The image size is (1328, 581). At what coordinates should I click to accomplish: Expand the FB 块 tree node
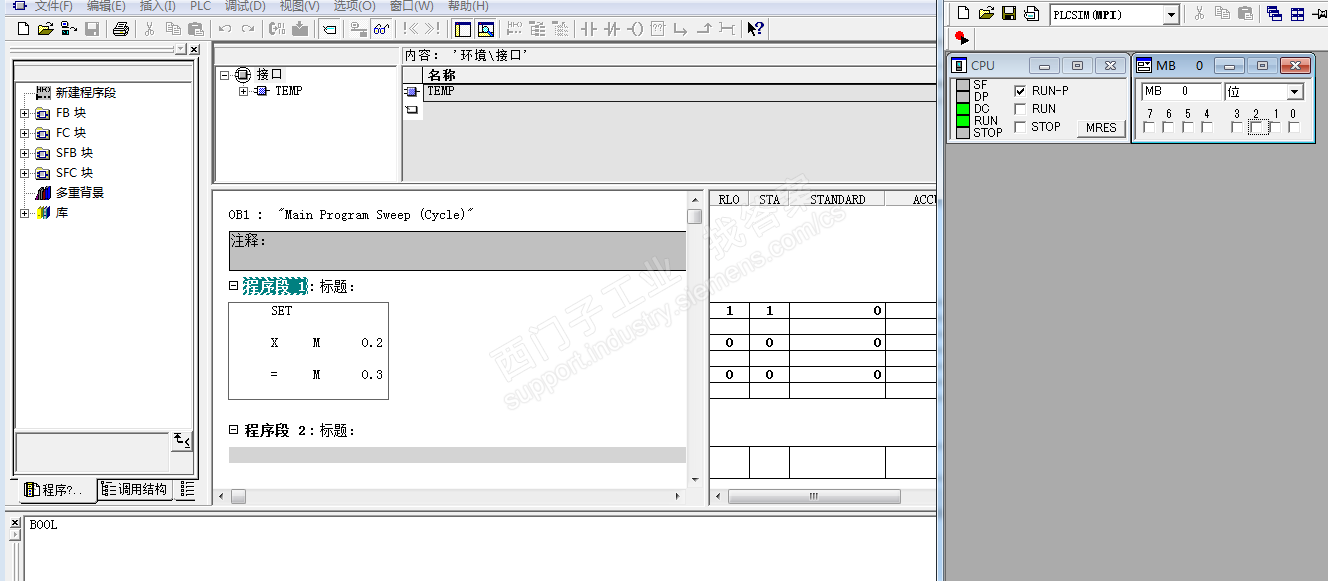pos(25,113)
